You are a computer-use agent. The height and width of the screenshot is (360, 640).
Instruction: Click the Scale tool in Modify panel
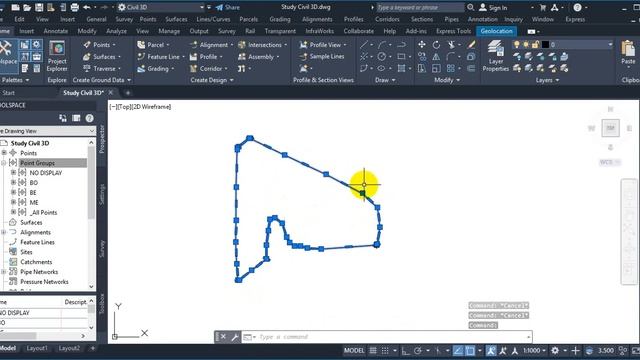(x=436, y=69)
